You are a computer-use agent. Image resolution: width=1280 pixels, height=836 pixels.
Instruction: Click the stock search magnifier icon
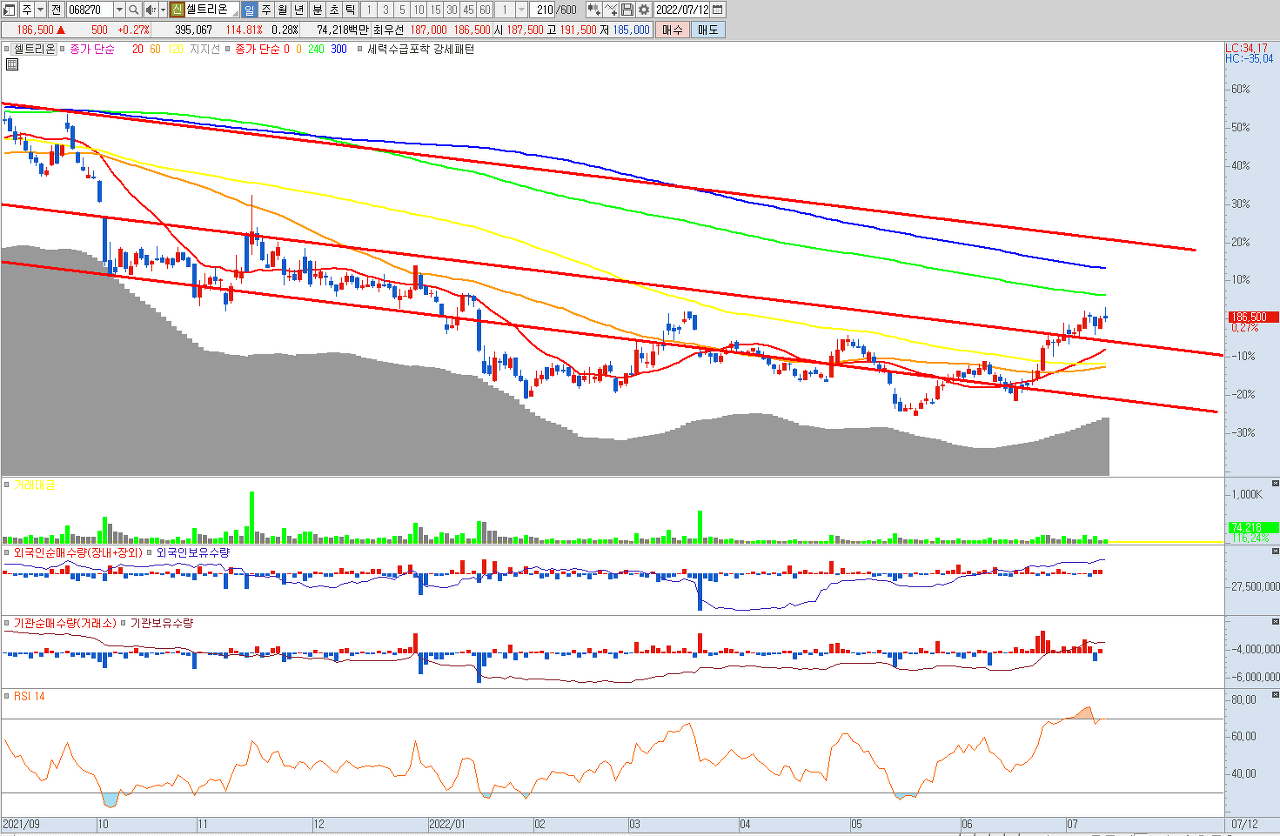tap(132, 10)
